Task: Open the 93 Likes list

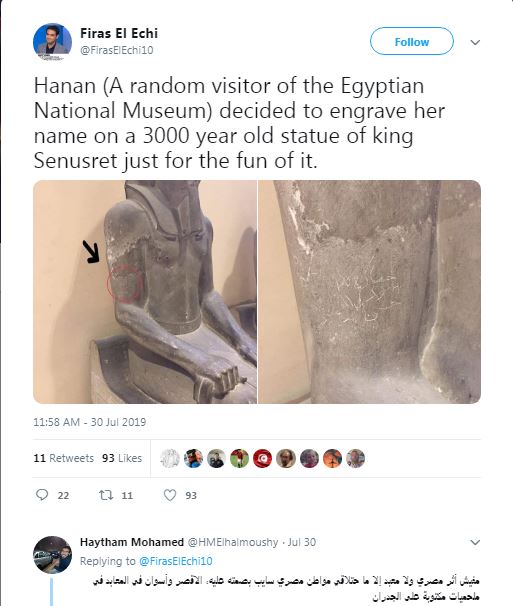Action: click(x=122, y=458)
